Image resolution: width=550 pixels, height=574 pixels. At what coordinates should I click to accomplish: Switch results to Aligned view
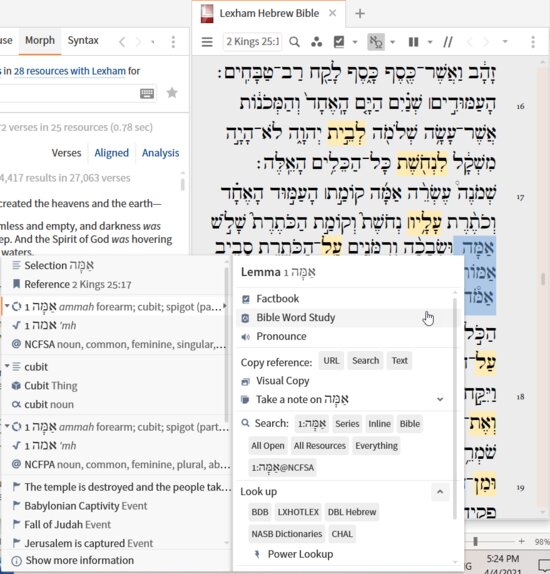tap(112, 153)
